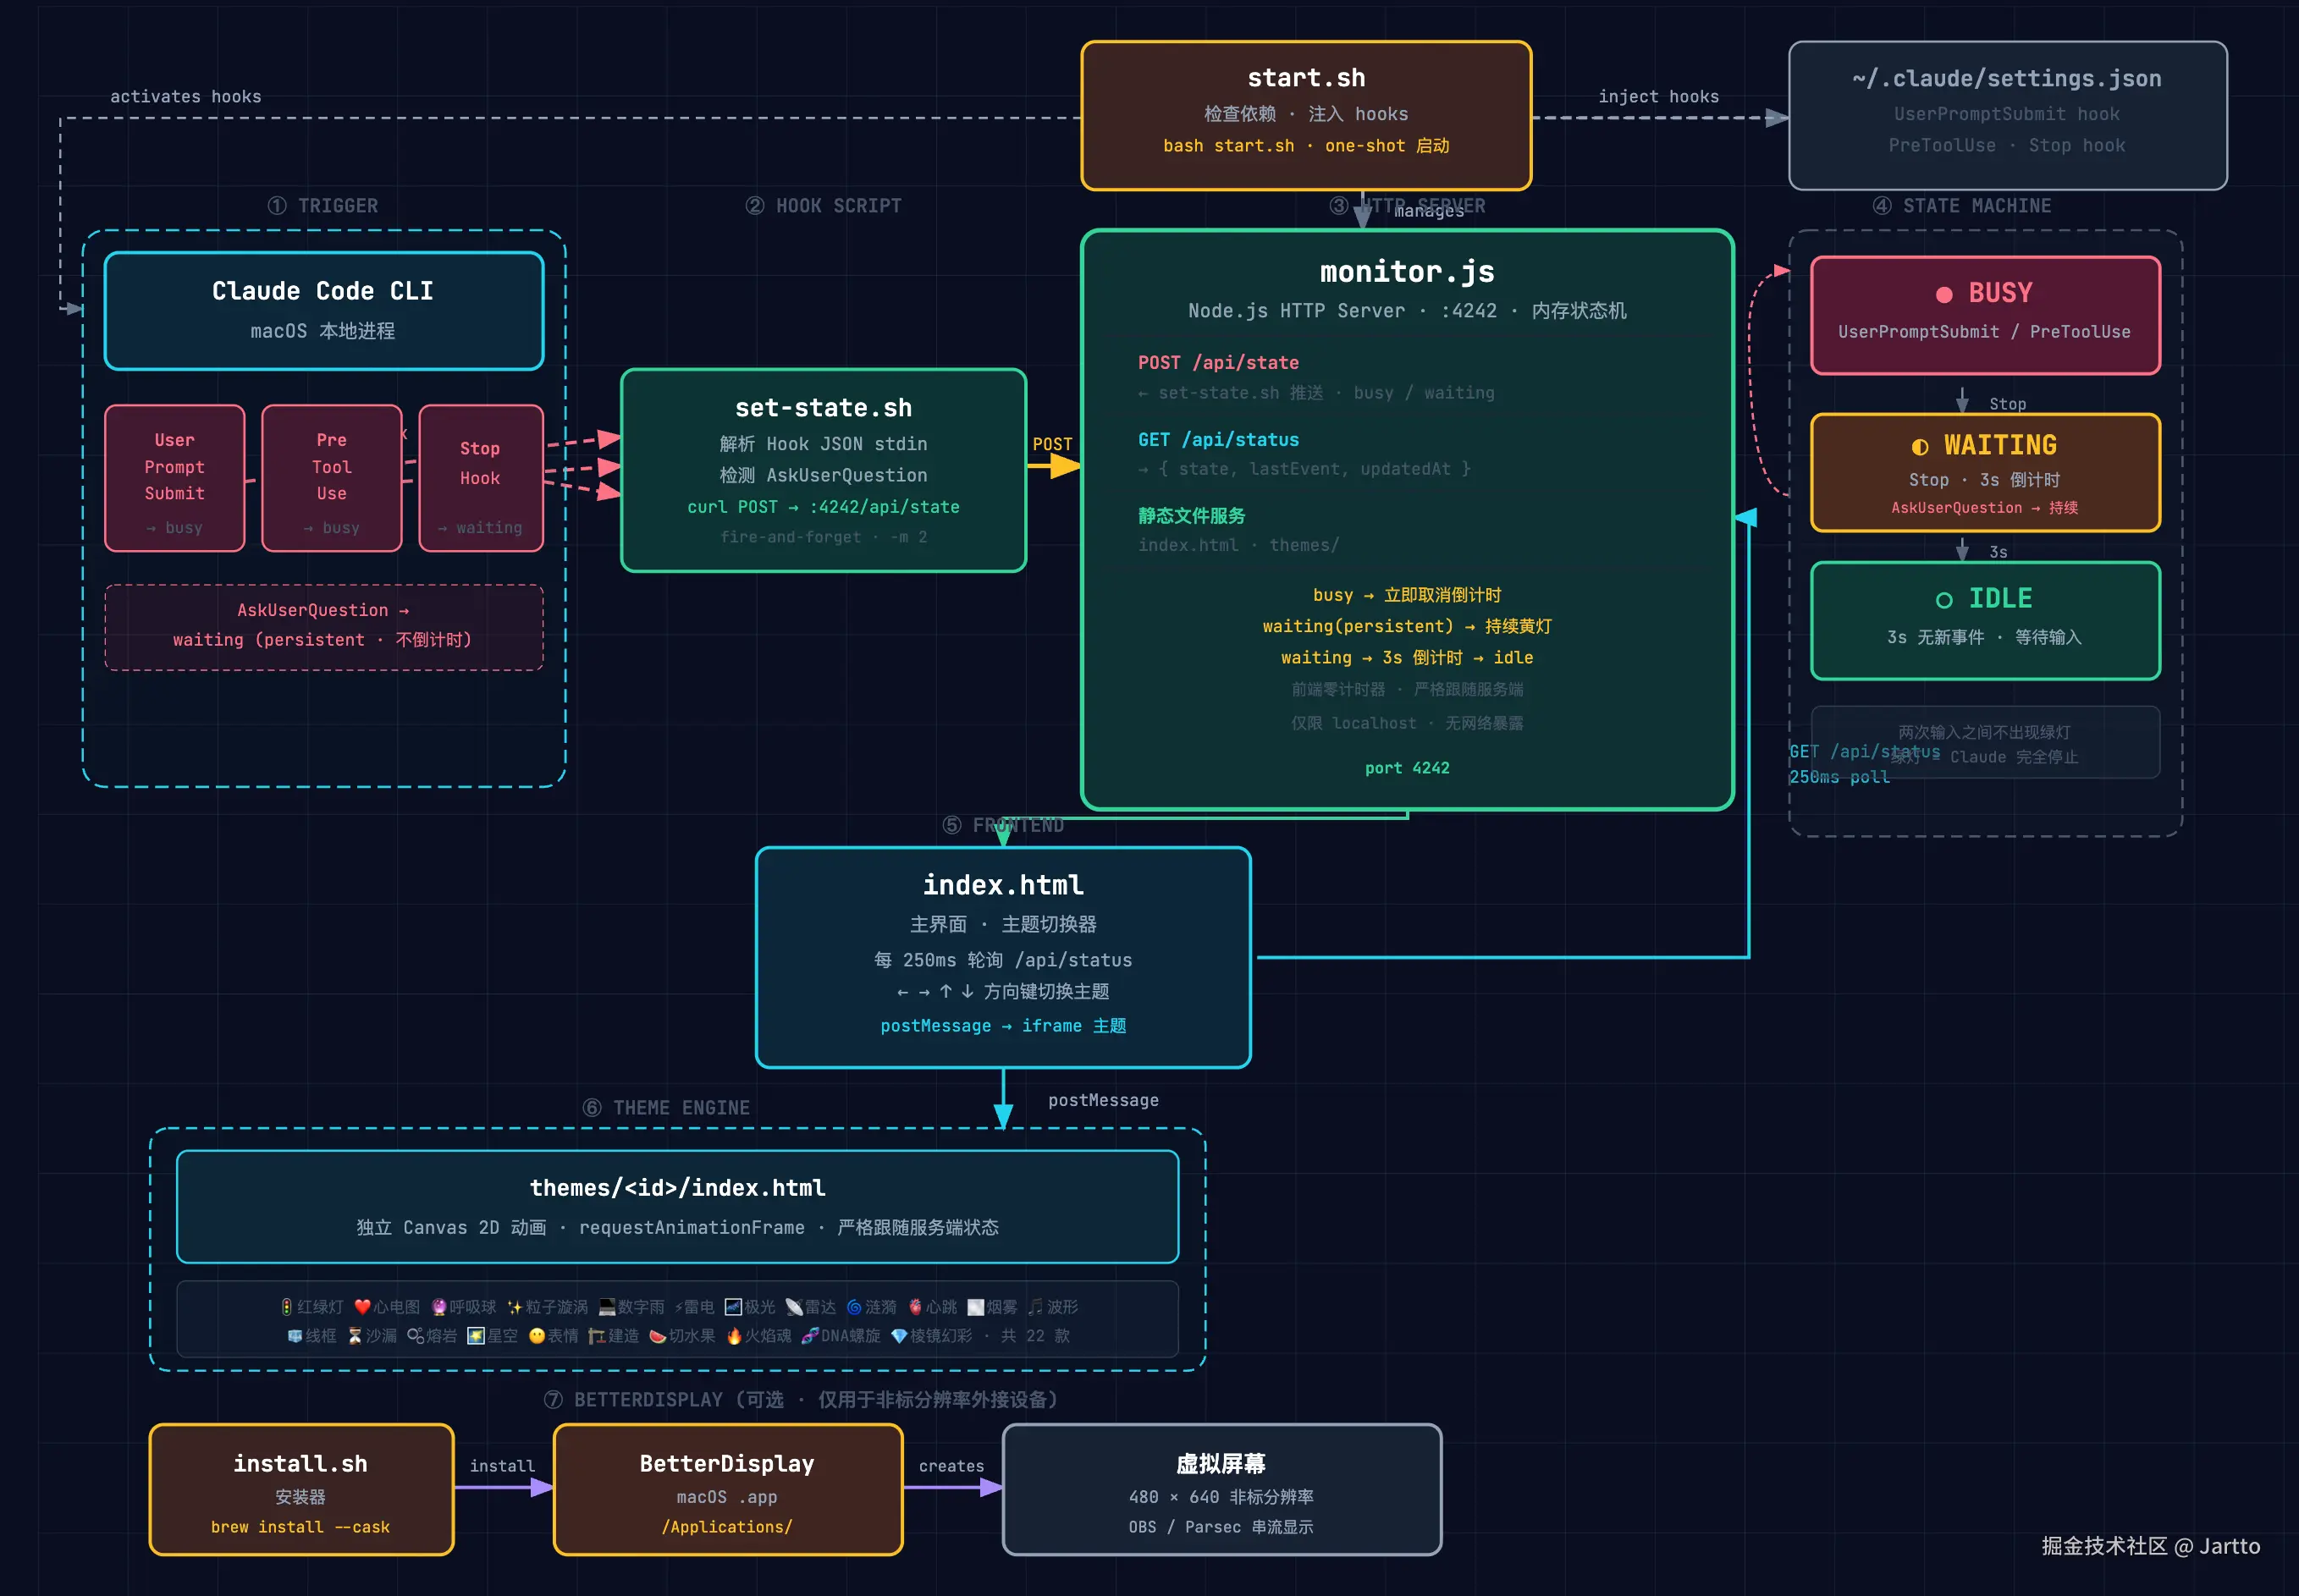Click the 'Claude Code CLI' title
Viewport: 2299px width, 1596px height.
[x=323, y=291]
